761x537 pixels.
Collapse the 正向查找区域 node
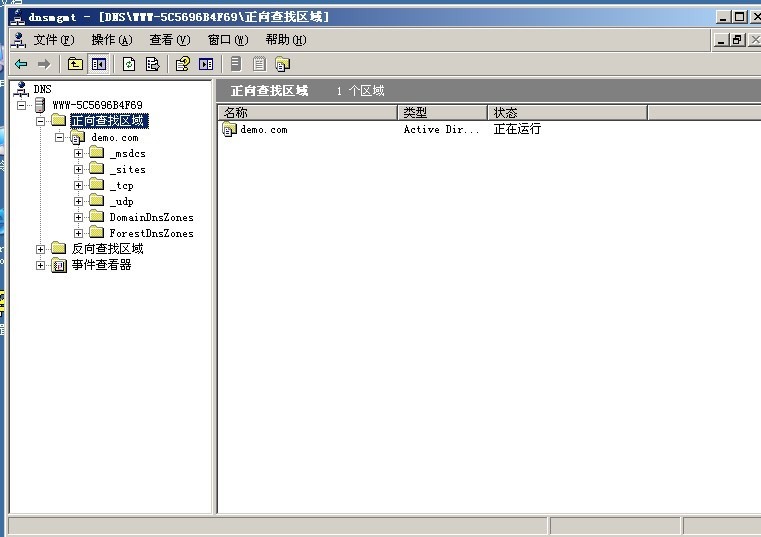(40, 121)
